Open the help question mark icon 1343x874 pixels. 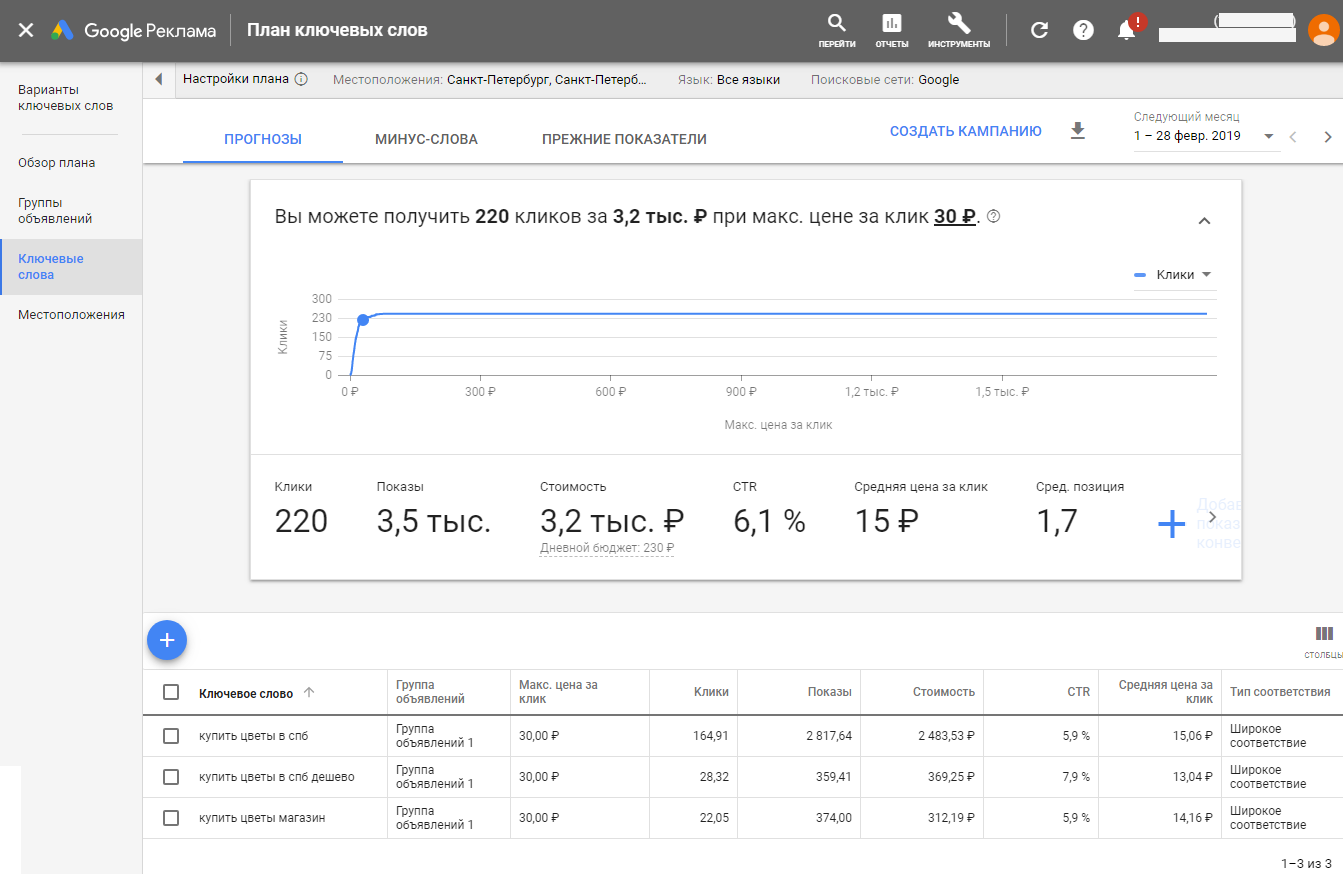coord(1083,30)
